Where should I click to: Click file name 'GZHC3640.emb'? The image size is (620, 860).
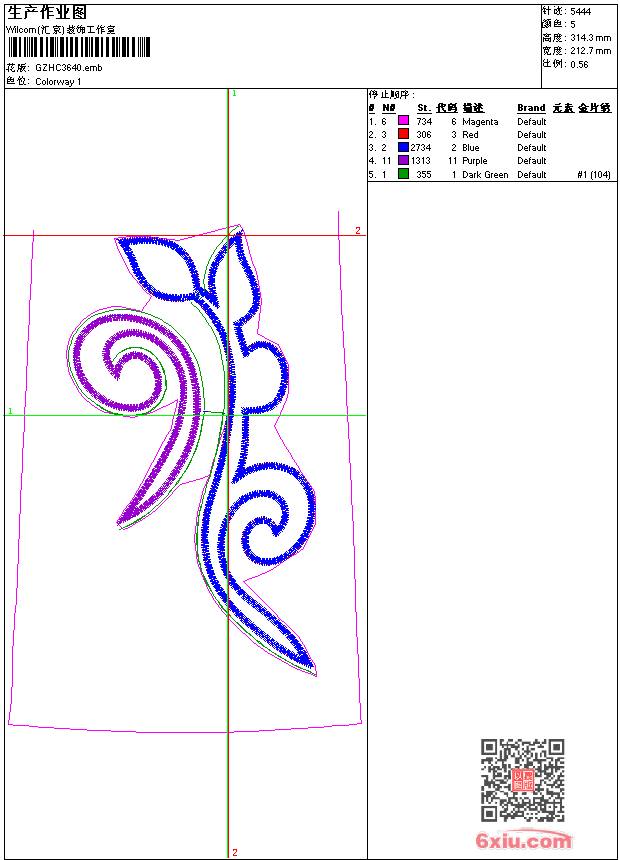[x=69, y=68]
